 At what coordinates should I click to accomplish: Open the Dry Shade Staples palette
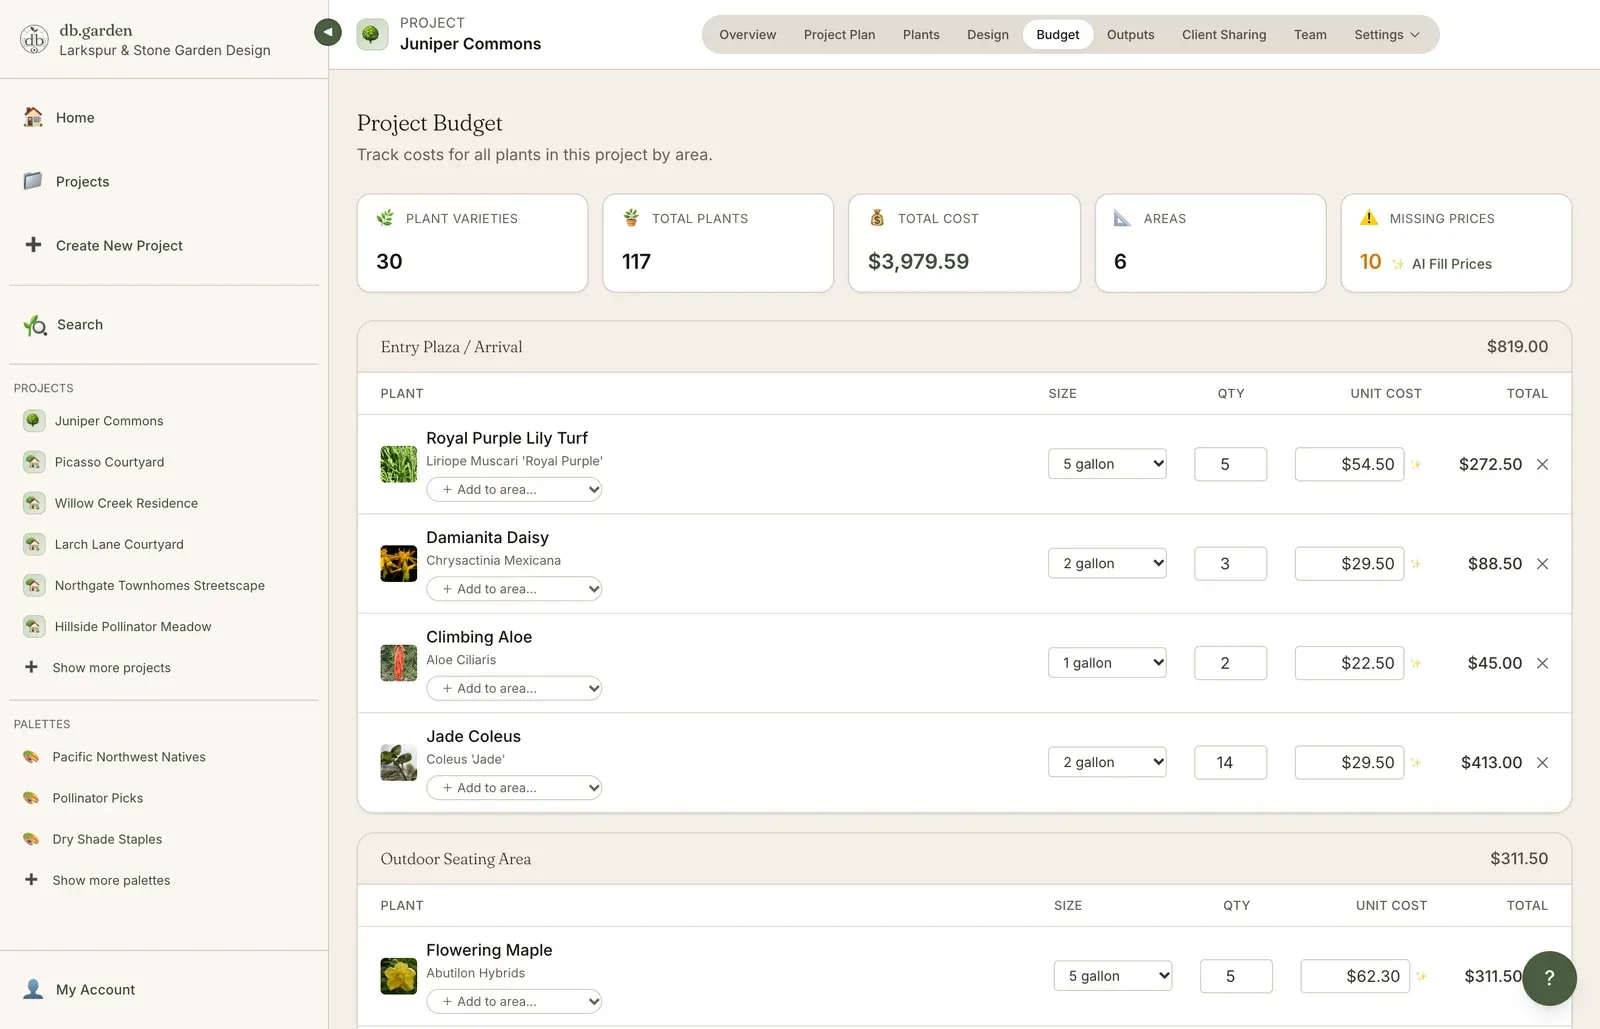[x=92, y=839]
